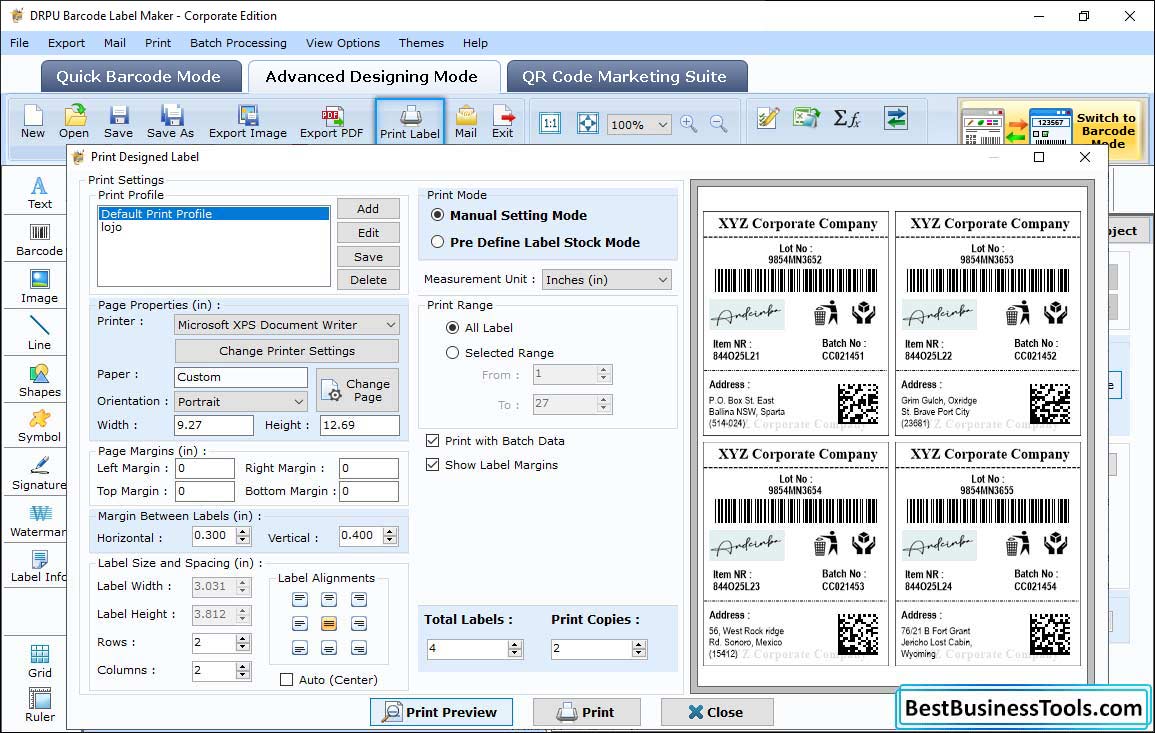Select Manual Setting Mode radio button
The height and width of the screenshot is (733, 1155).
(438, 215)
